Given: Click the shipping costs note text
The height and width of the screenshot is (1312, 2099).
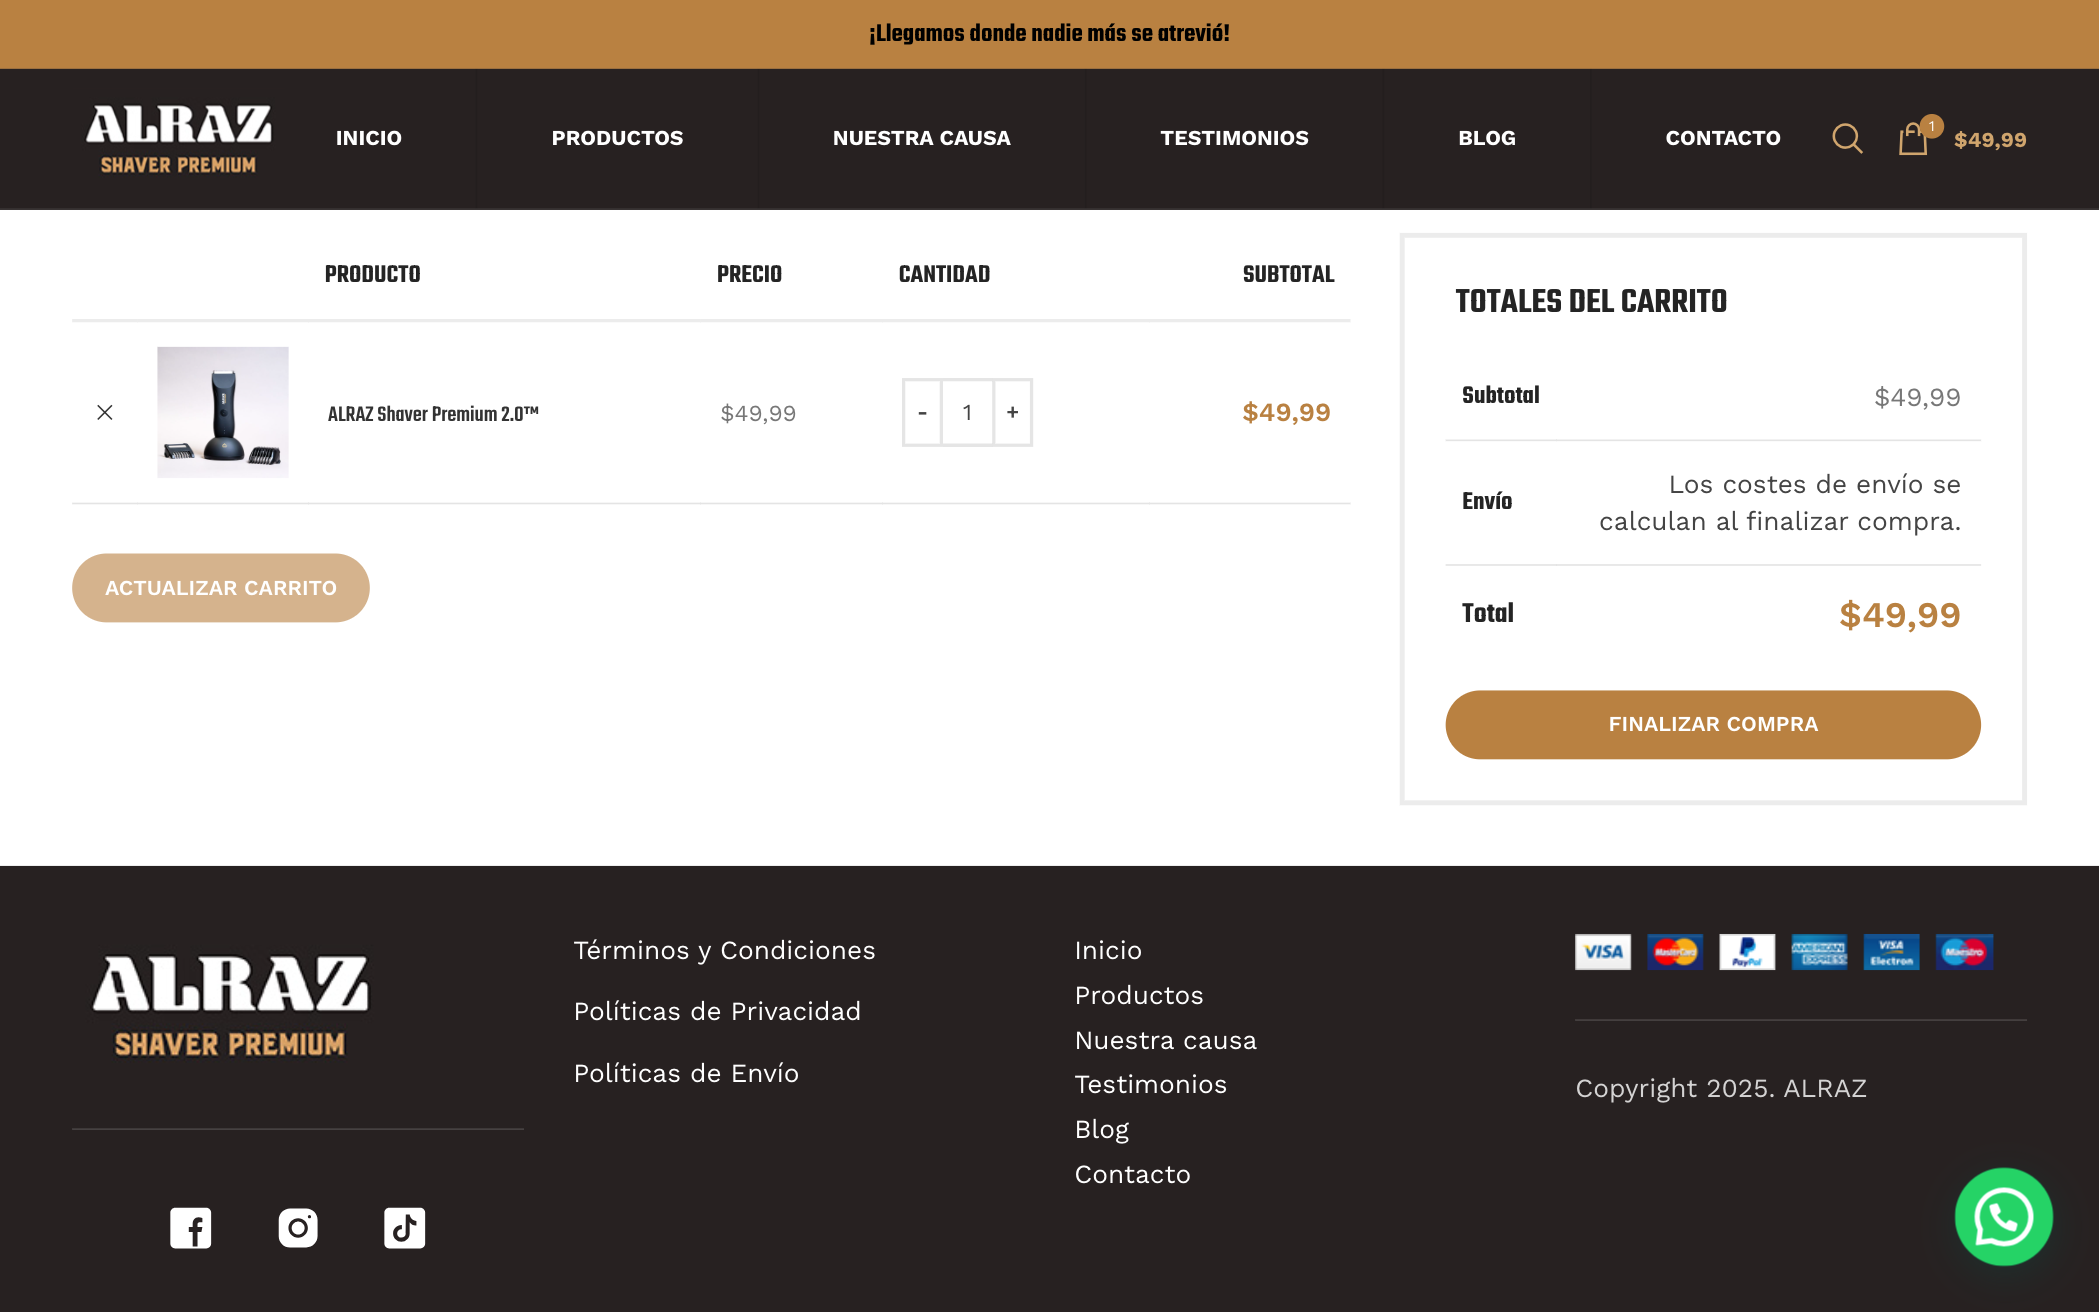Looking at the screenshot, I should 1780,503.
